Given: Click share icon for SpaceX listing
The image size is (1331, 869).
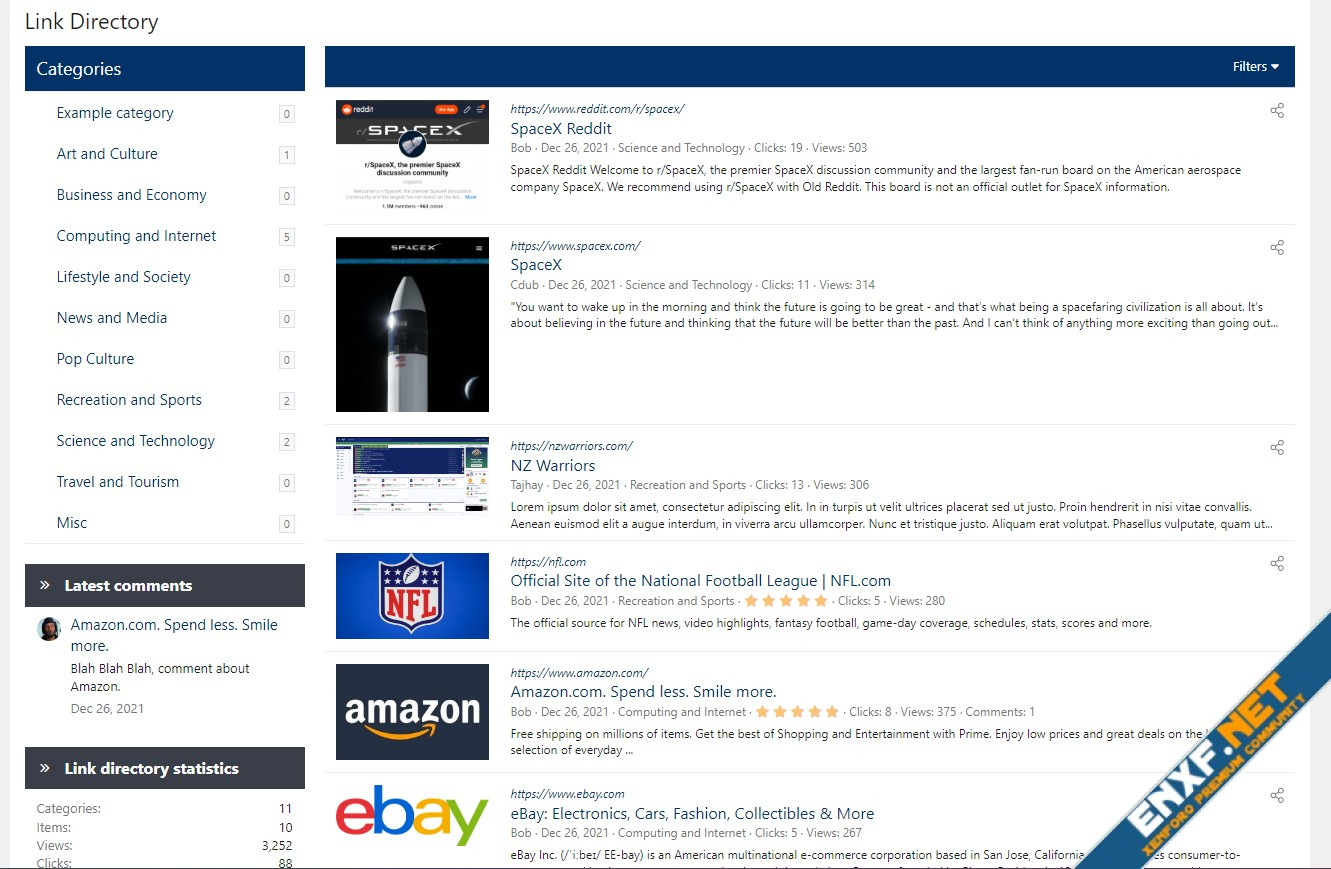Looking at the screenshot, I should (x=1277, y=247).
